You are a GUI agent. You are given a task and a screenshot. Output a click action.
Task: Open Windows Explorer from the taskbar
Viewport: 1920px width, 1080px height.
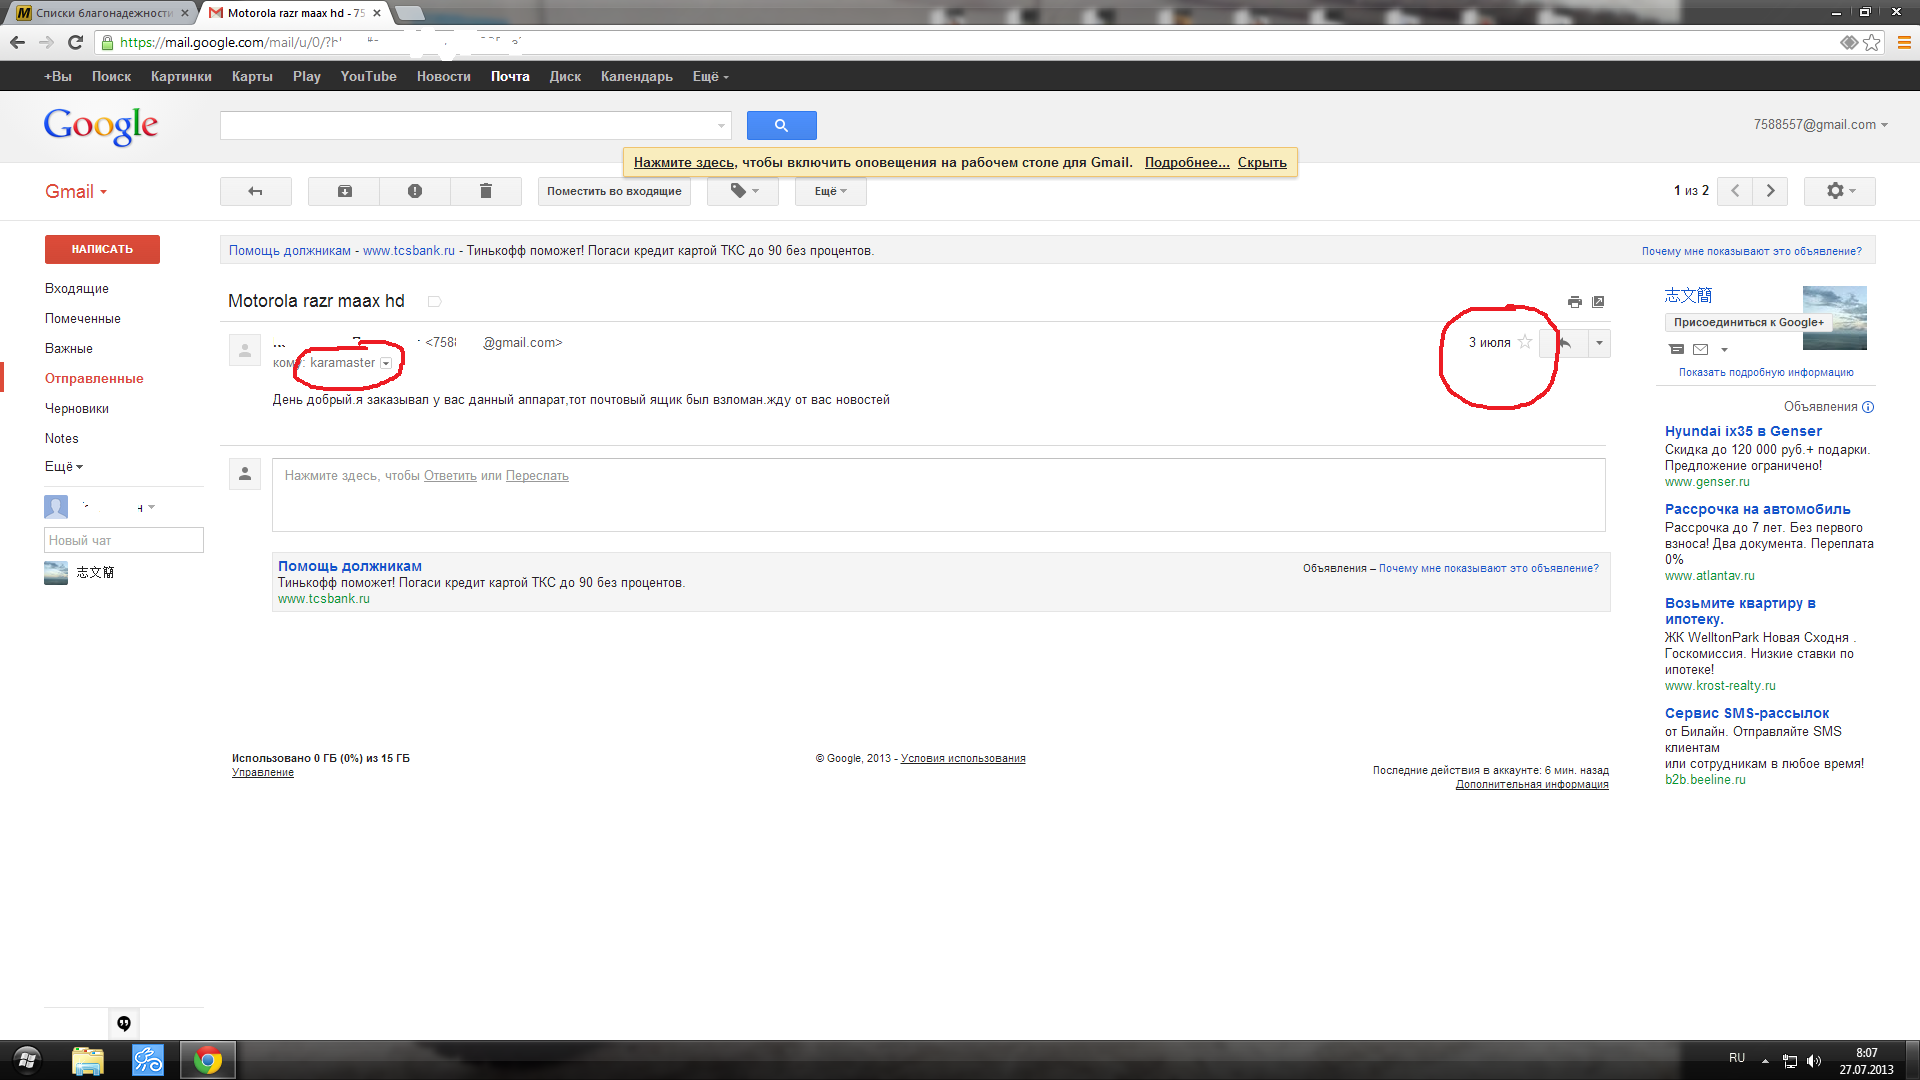click(88, 1060)
